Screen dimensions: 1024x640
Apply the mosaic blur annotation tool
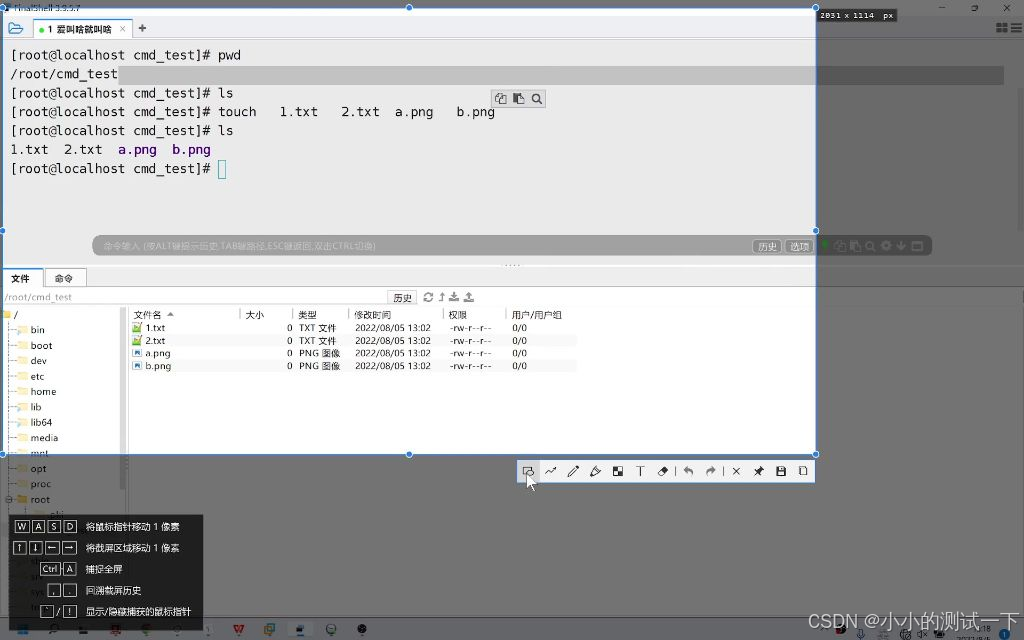[617, 471]
